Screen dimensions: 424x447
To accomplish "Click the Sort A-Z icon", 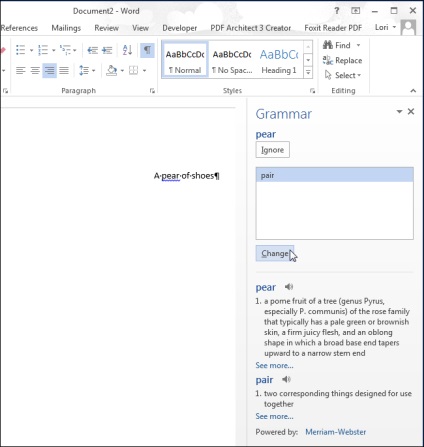I will click(x=127, y=50).
